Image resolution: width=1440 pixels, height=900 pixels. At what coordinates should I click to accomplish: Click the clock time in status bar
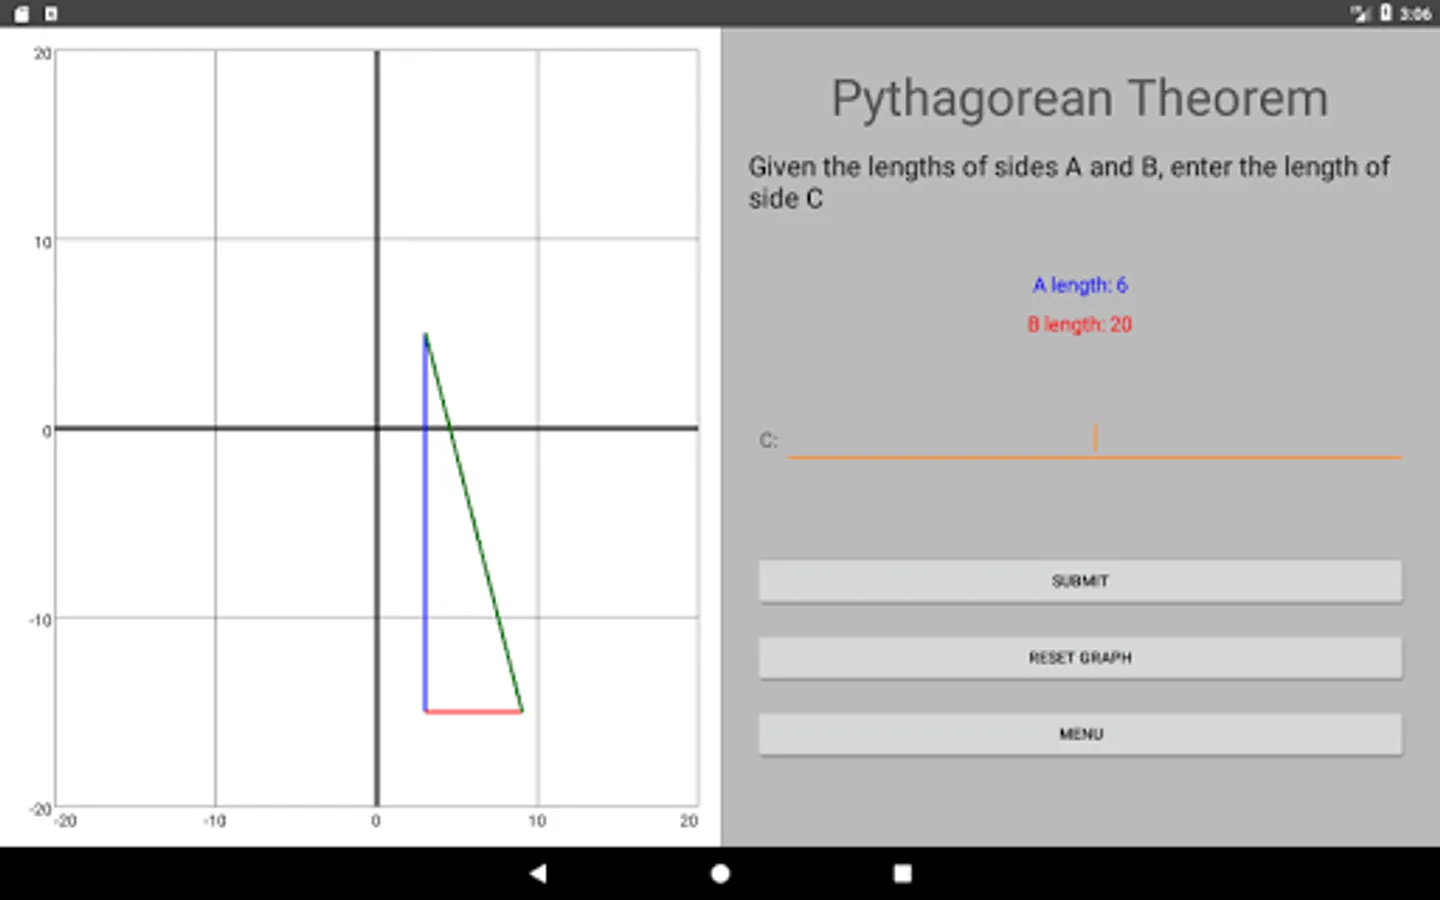[x=1415, y=14]
